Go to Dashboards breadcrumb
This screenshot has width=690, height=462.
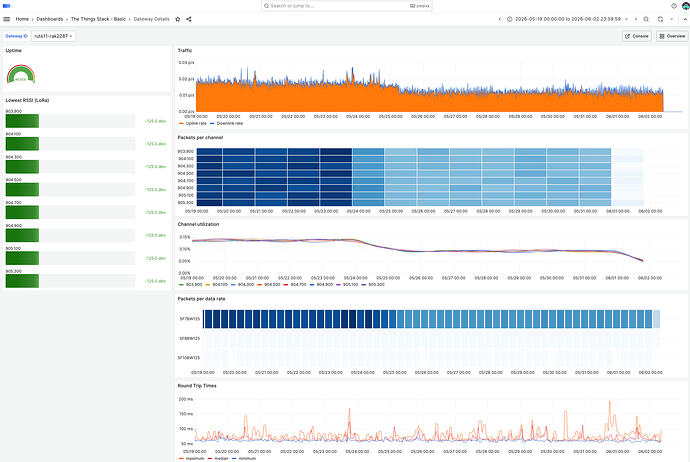tap(49, 19)
